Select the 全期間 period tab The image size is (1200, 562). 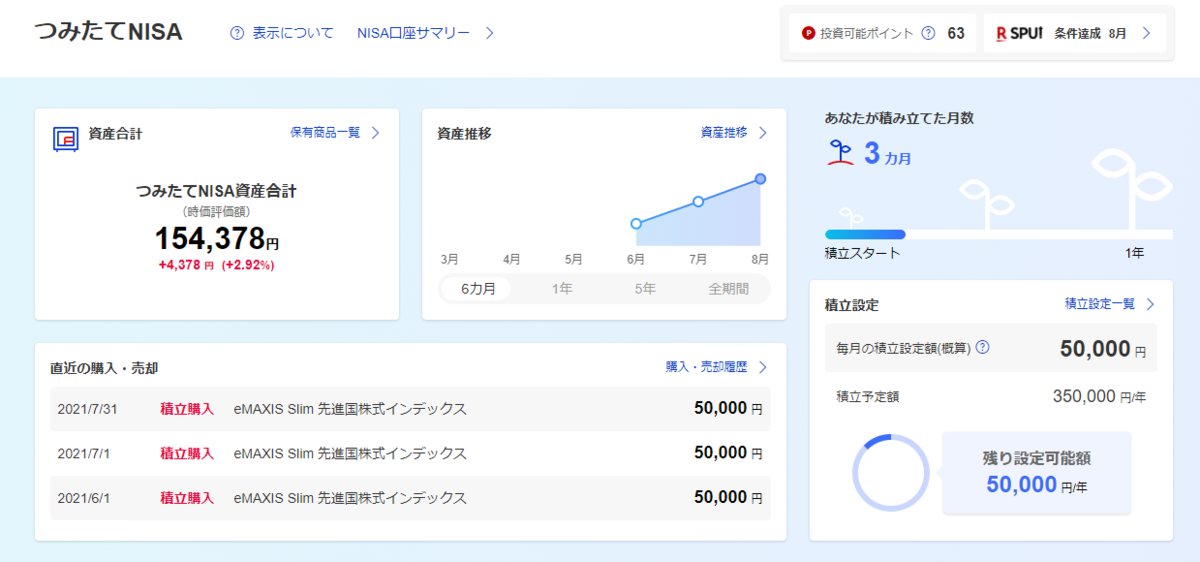pyautogui.click(x=728, y=289)
